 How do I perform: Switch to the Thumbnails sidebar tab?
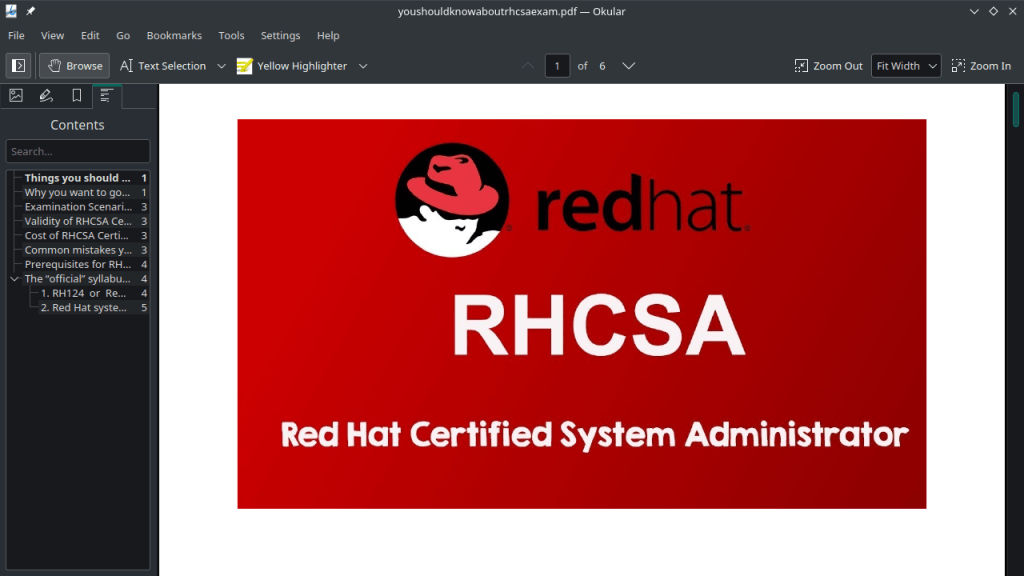pyautogui.click(x=16, y=96)
